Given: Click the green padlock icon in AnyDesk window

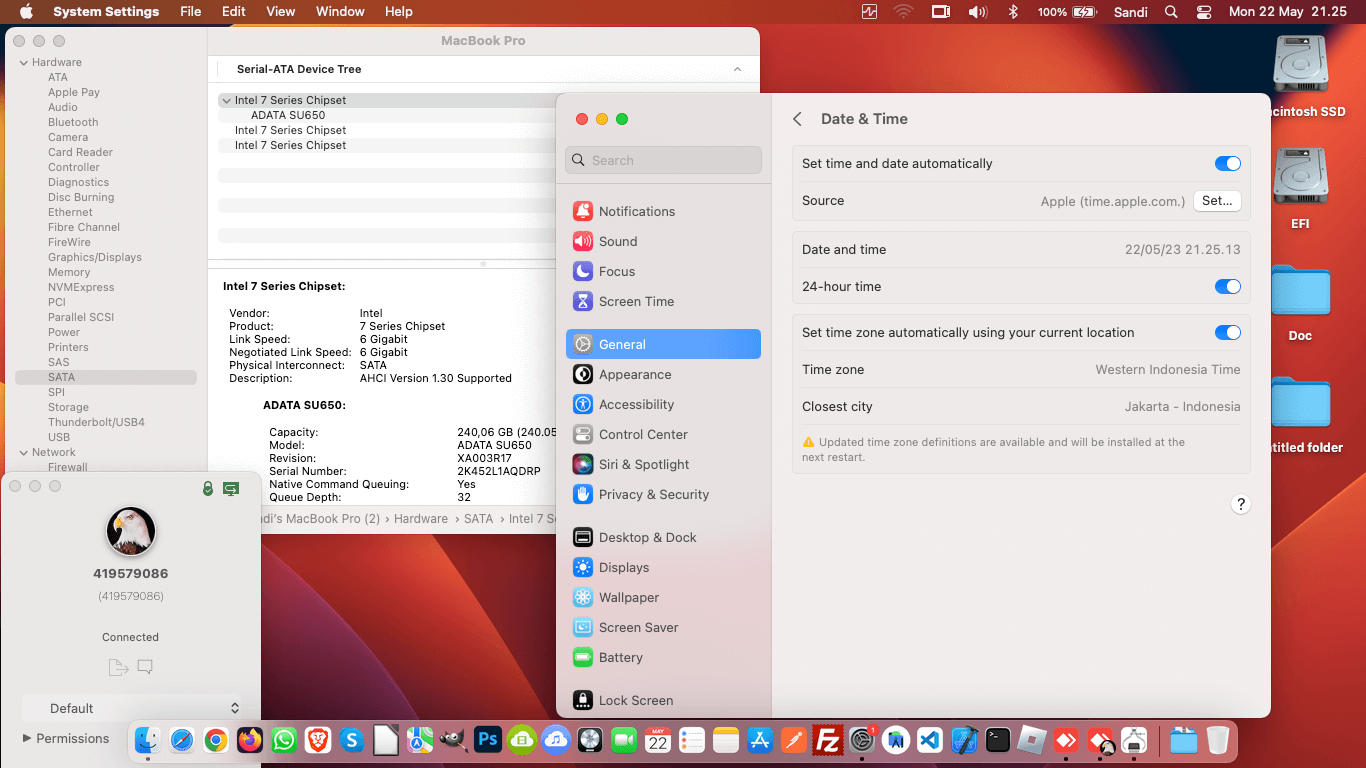Looking at the screenshot, I should 208,488.
